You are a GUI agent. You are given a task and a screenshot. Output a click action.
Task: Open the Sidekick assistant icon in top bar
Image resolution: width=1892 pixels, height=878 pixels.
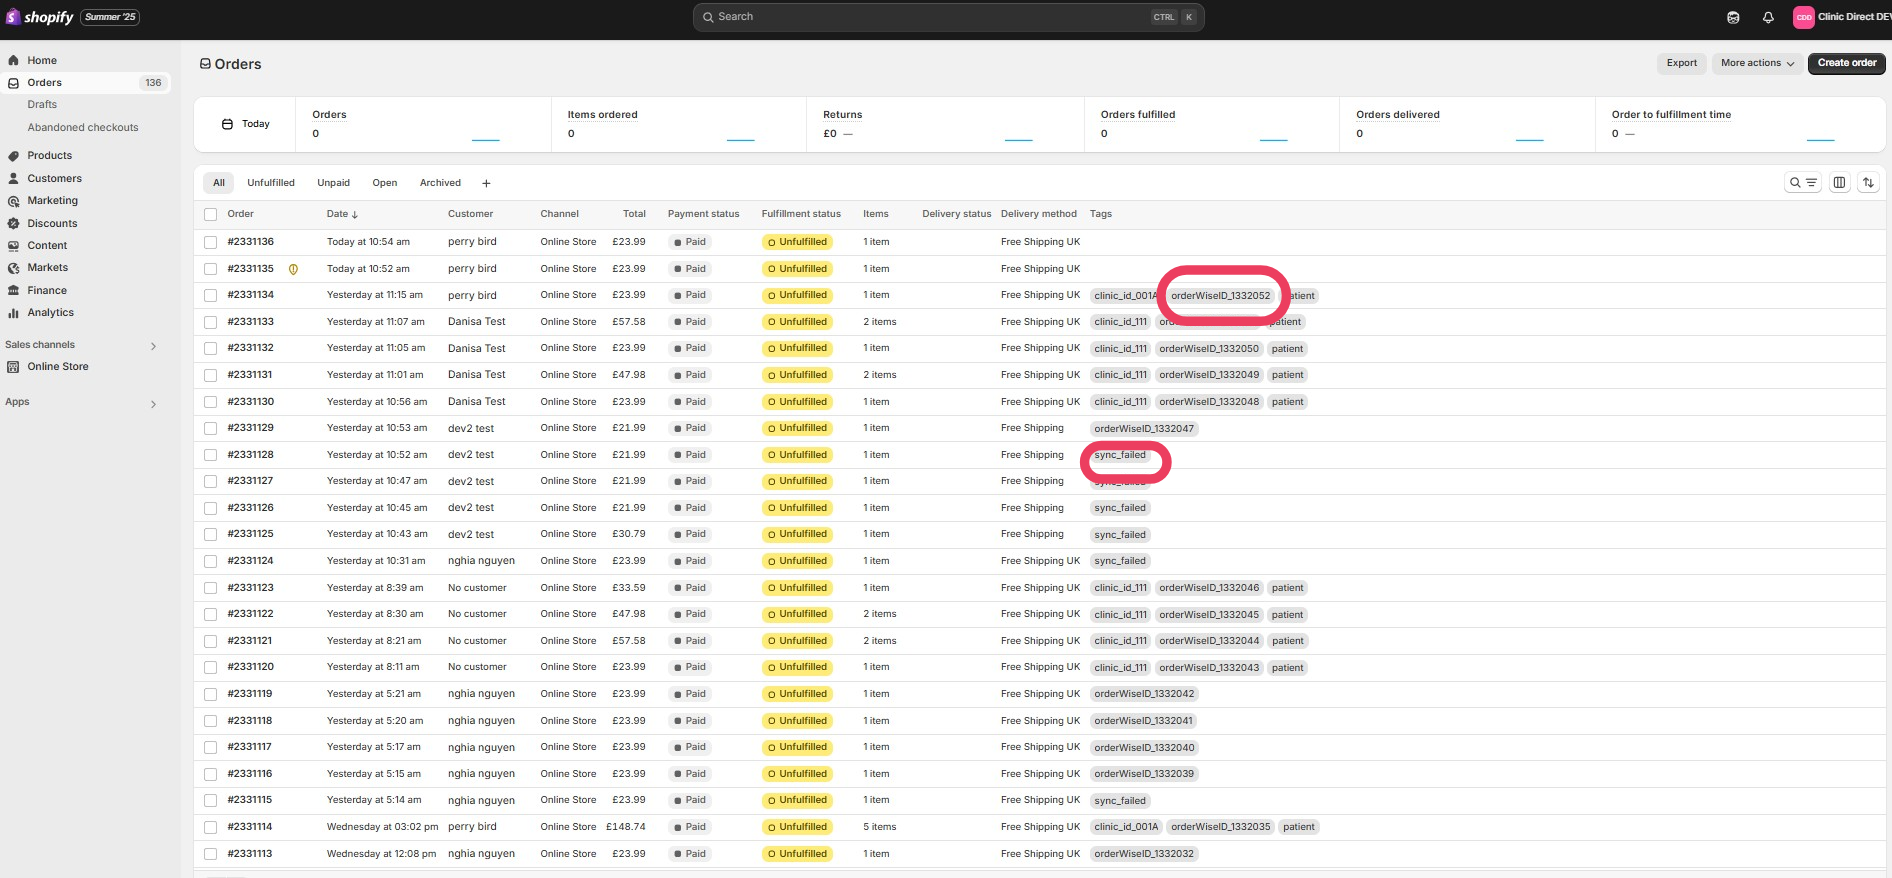pos(1733,17)
